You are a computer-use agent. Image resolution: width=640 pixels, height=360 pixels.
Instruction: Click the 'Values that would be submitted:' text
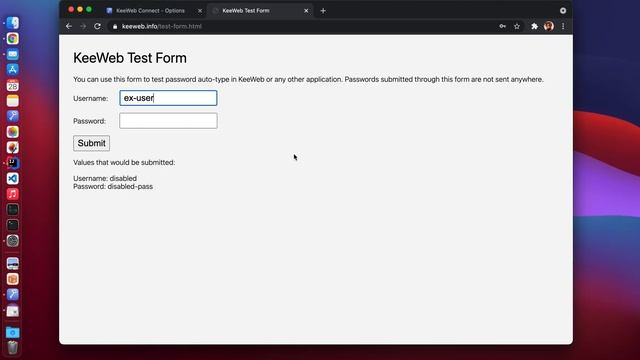[x=124, y=162]
